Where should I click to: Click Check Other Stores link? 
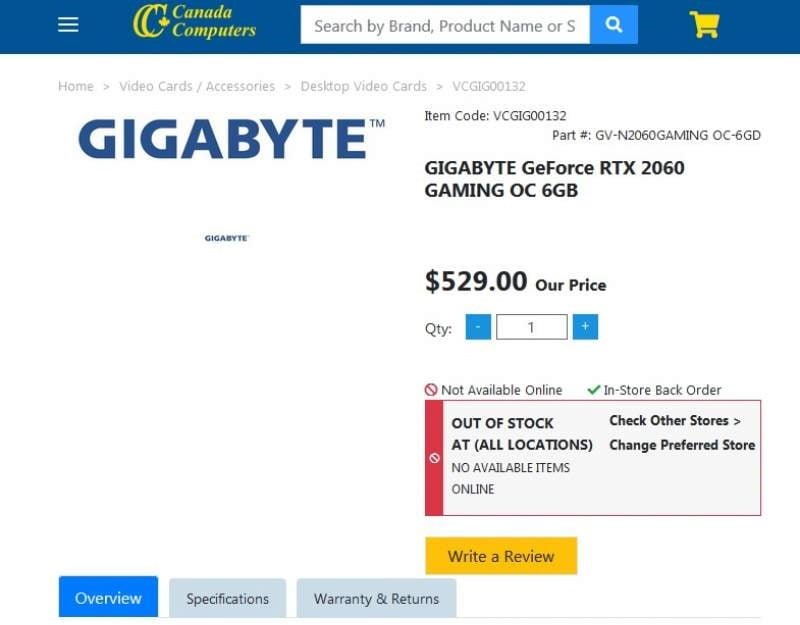(675, 421)
